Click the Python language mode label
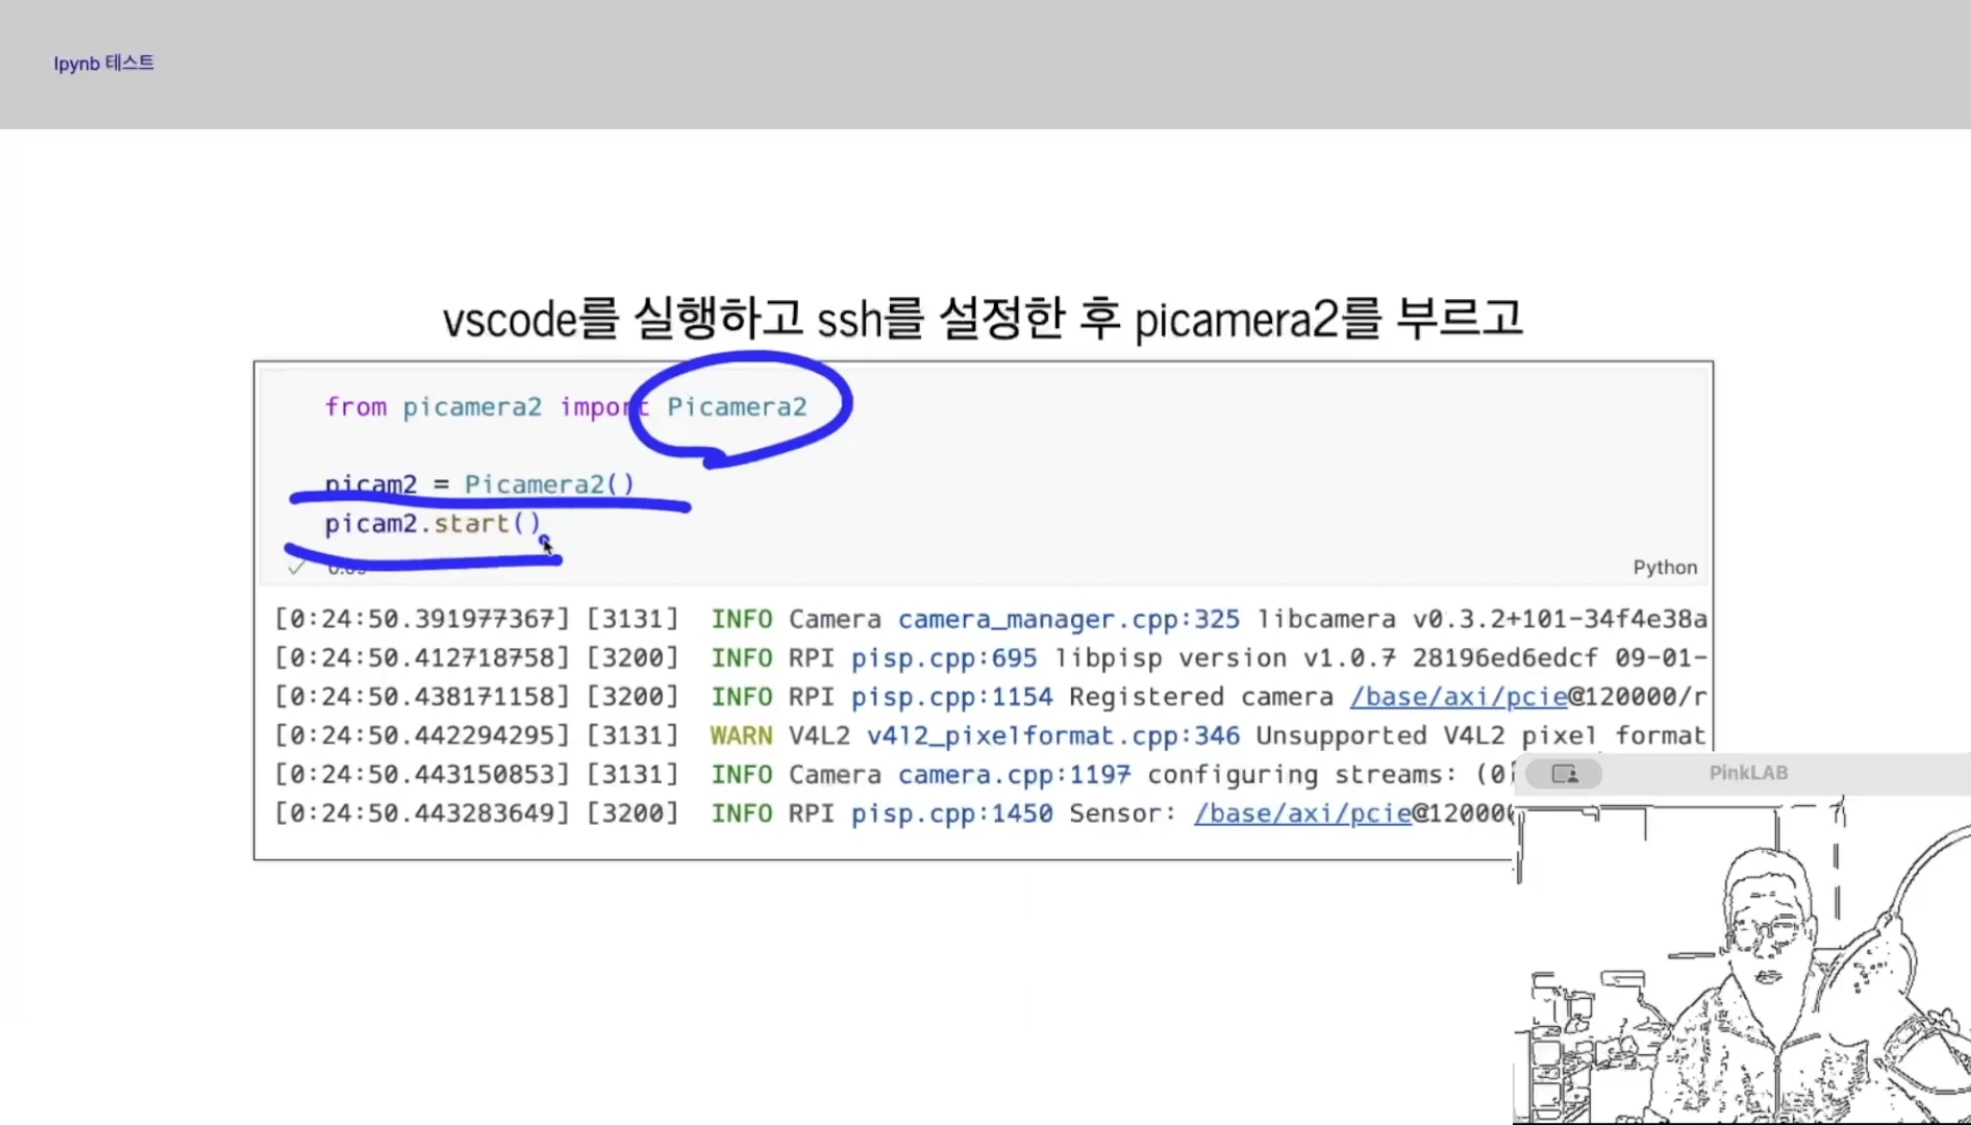The width and height of the screenshot is (1971, 1125). point(1664,567)
